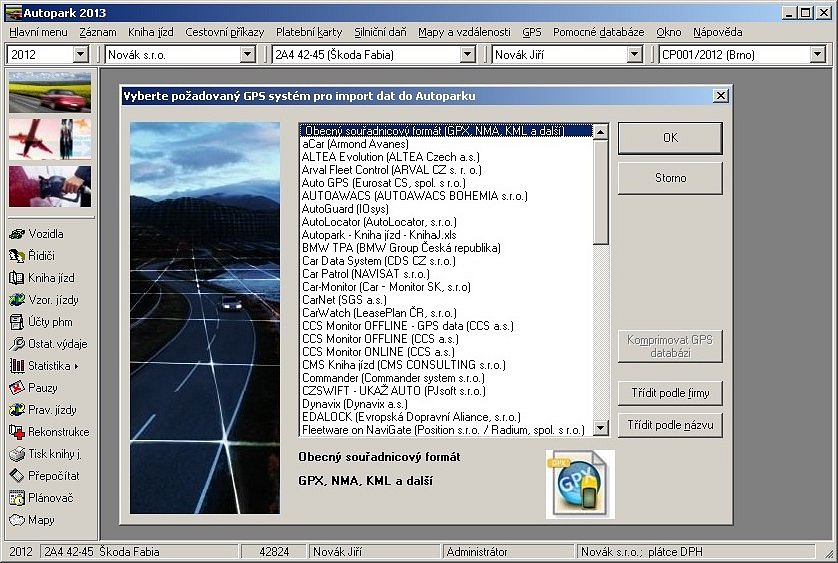Expand the year 2012 dropdown

[81, 54]
